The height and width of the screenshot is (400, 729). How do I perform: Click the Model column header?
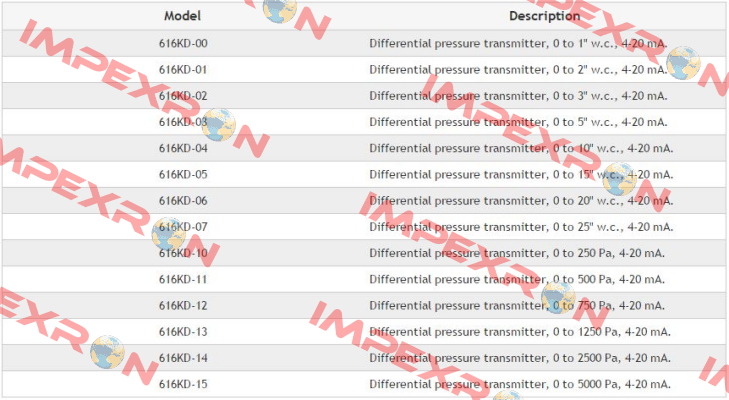(x=182, y=16)
